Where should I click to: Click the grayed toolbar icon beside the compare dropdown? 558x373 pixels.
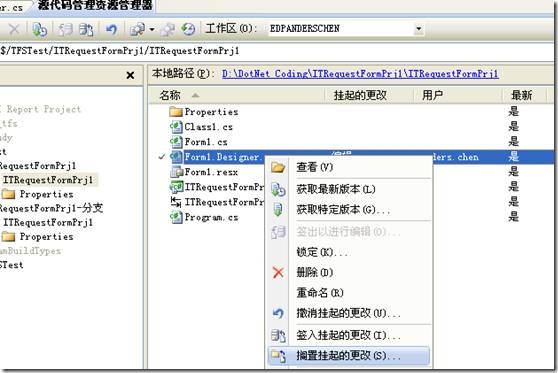[x=167, y=29]
